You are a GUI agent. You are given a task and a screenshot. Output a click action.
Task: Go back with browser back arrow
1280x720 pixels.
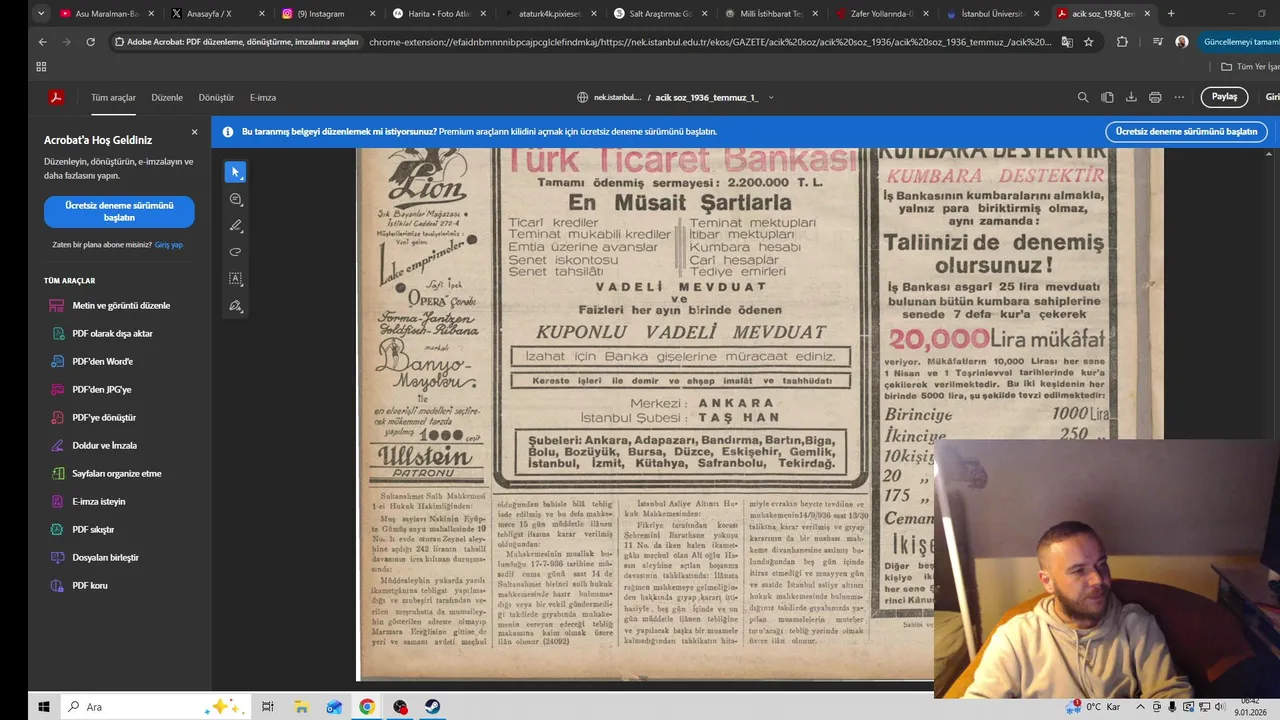tap(42, 42)
